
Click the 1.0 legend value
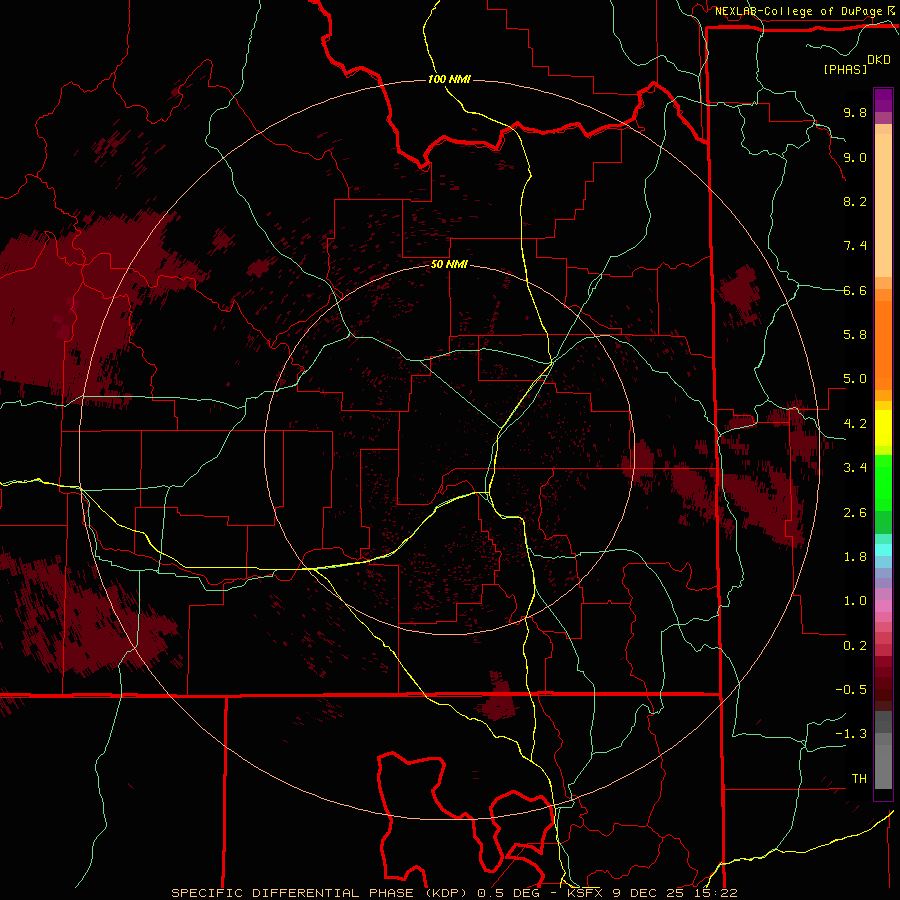tap(855, 601)
